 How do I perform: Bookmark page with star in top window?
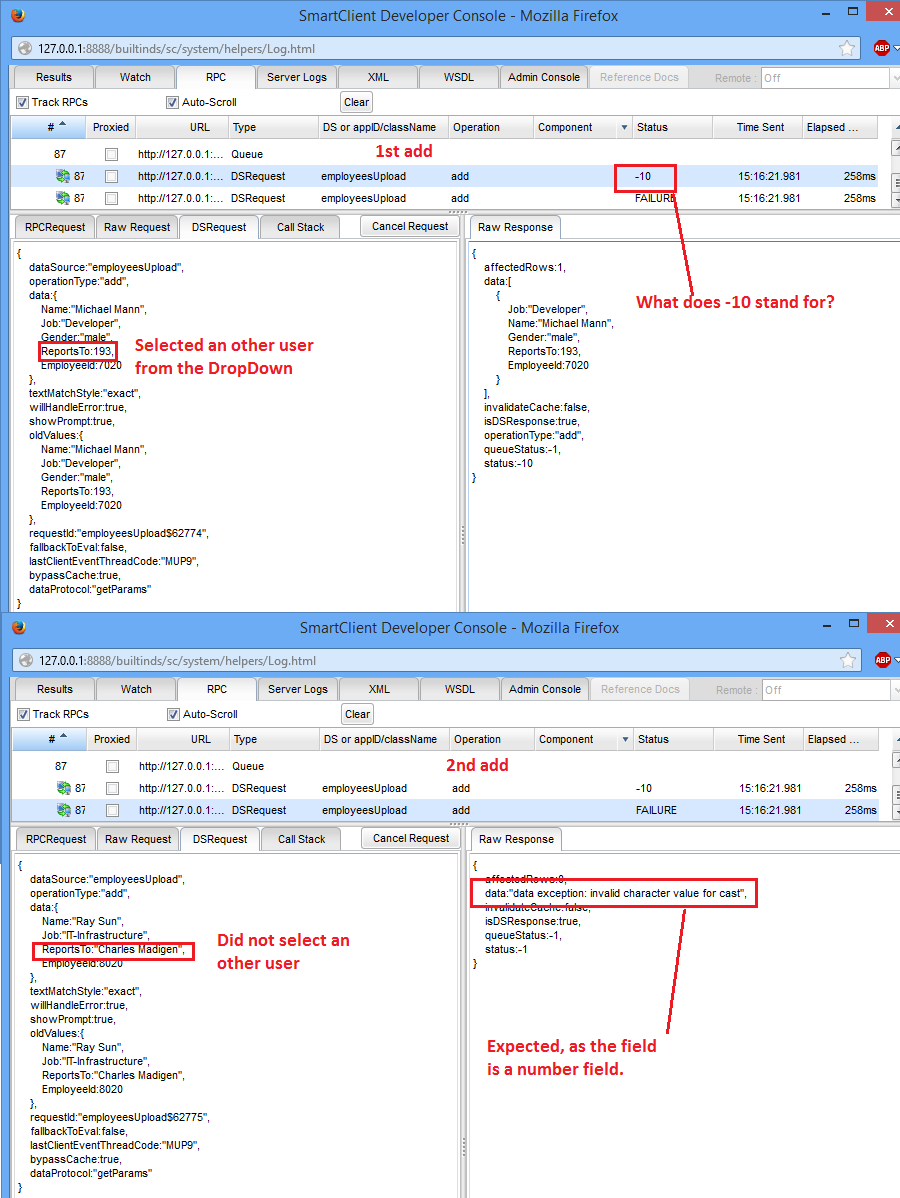pyautogui.click(x=847, y=48)
